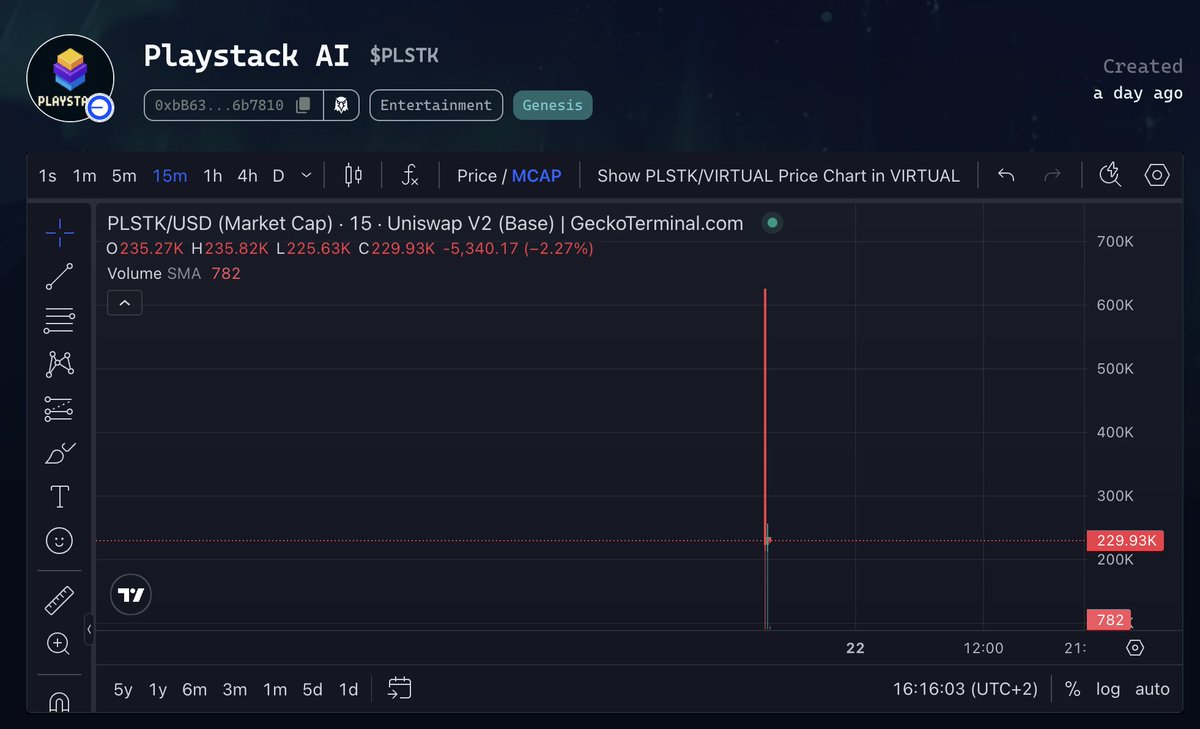Click the 12:00 label on time axis
This screenshot has height=729, width=1200.
click(984, 648)
